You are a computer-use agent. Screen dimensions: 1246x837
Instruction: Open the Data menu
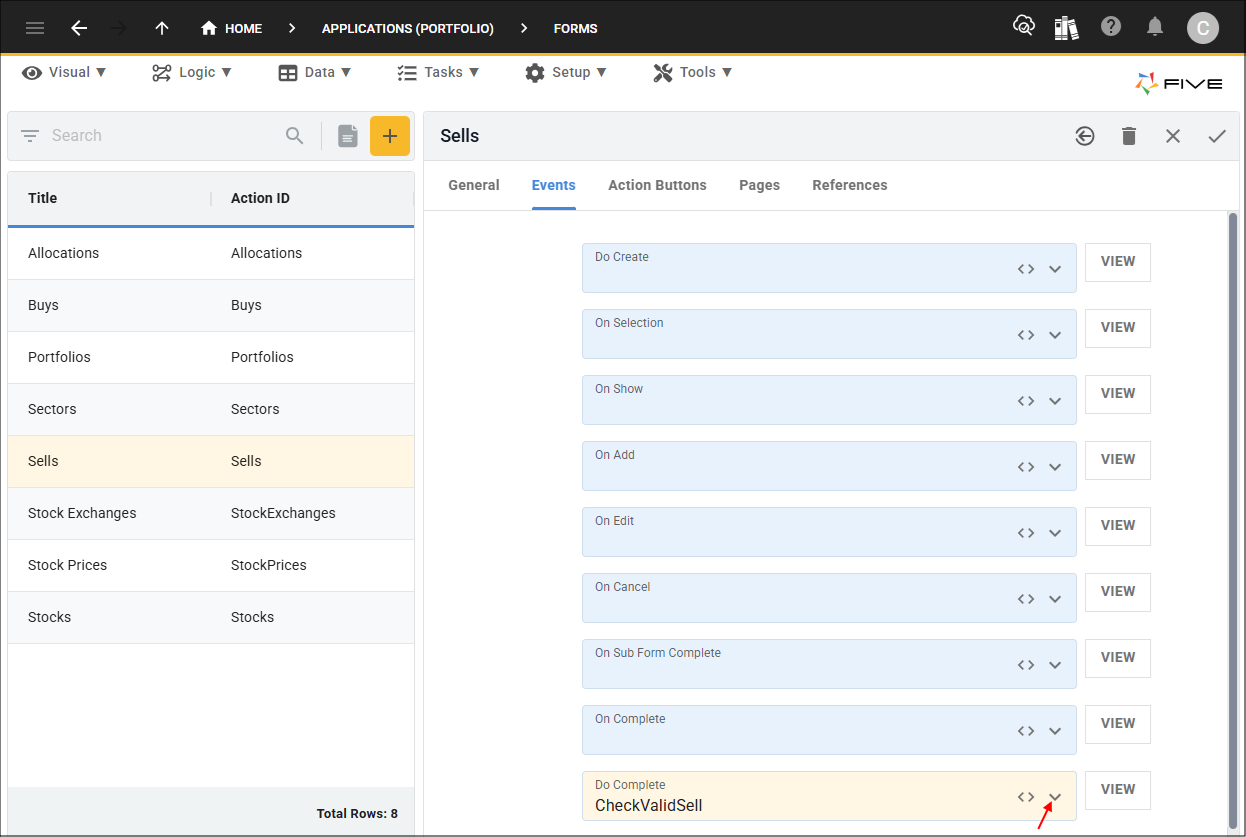[315, 72]
